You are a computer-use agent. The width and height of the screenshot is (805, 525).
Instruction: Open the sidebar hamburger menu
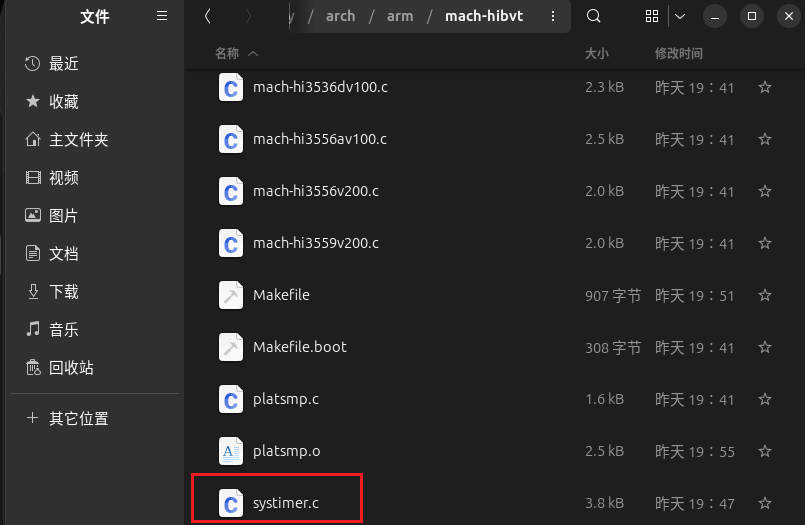pyautogui.click(x=162, y=16)
